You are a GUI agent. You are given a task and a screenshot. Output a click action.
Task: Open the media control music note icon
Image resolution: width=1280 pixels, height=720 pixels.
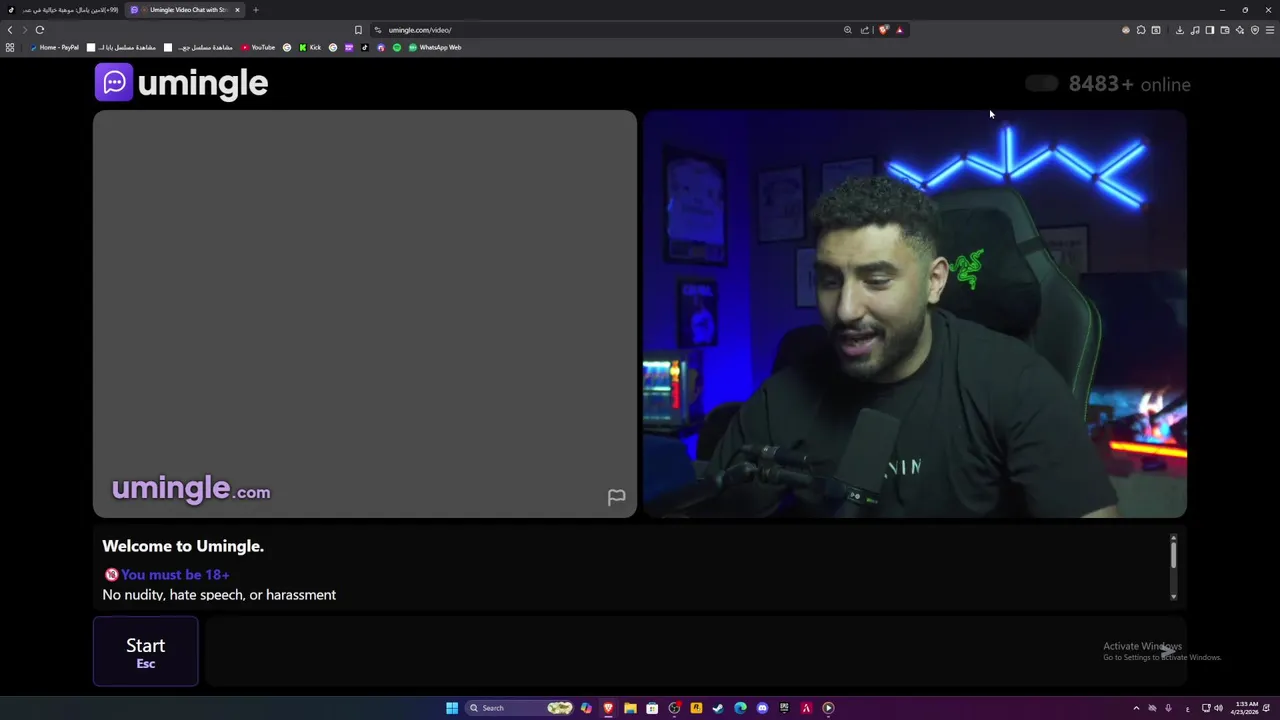point(1195,30)
